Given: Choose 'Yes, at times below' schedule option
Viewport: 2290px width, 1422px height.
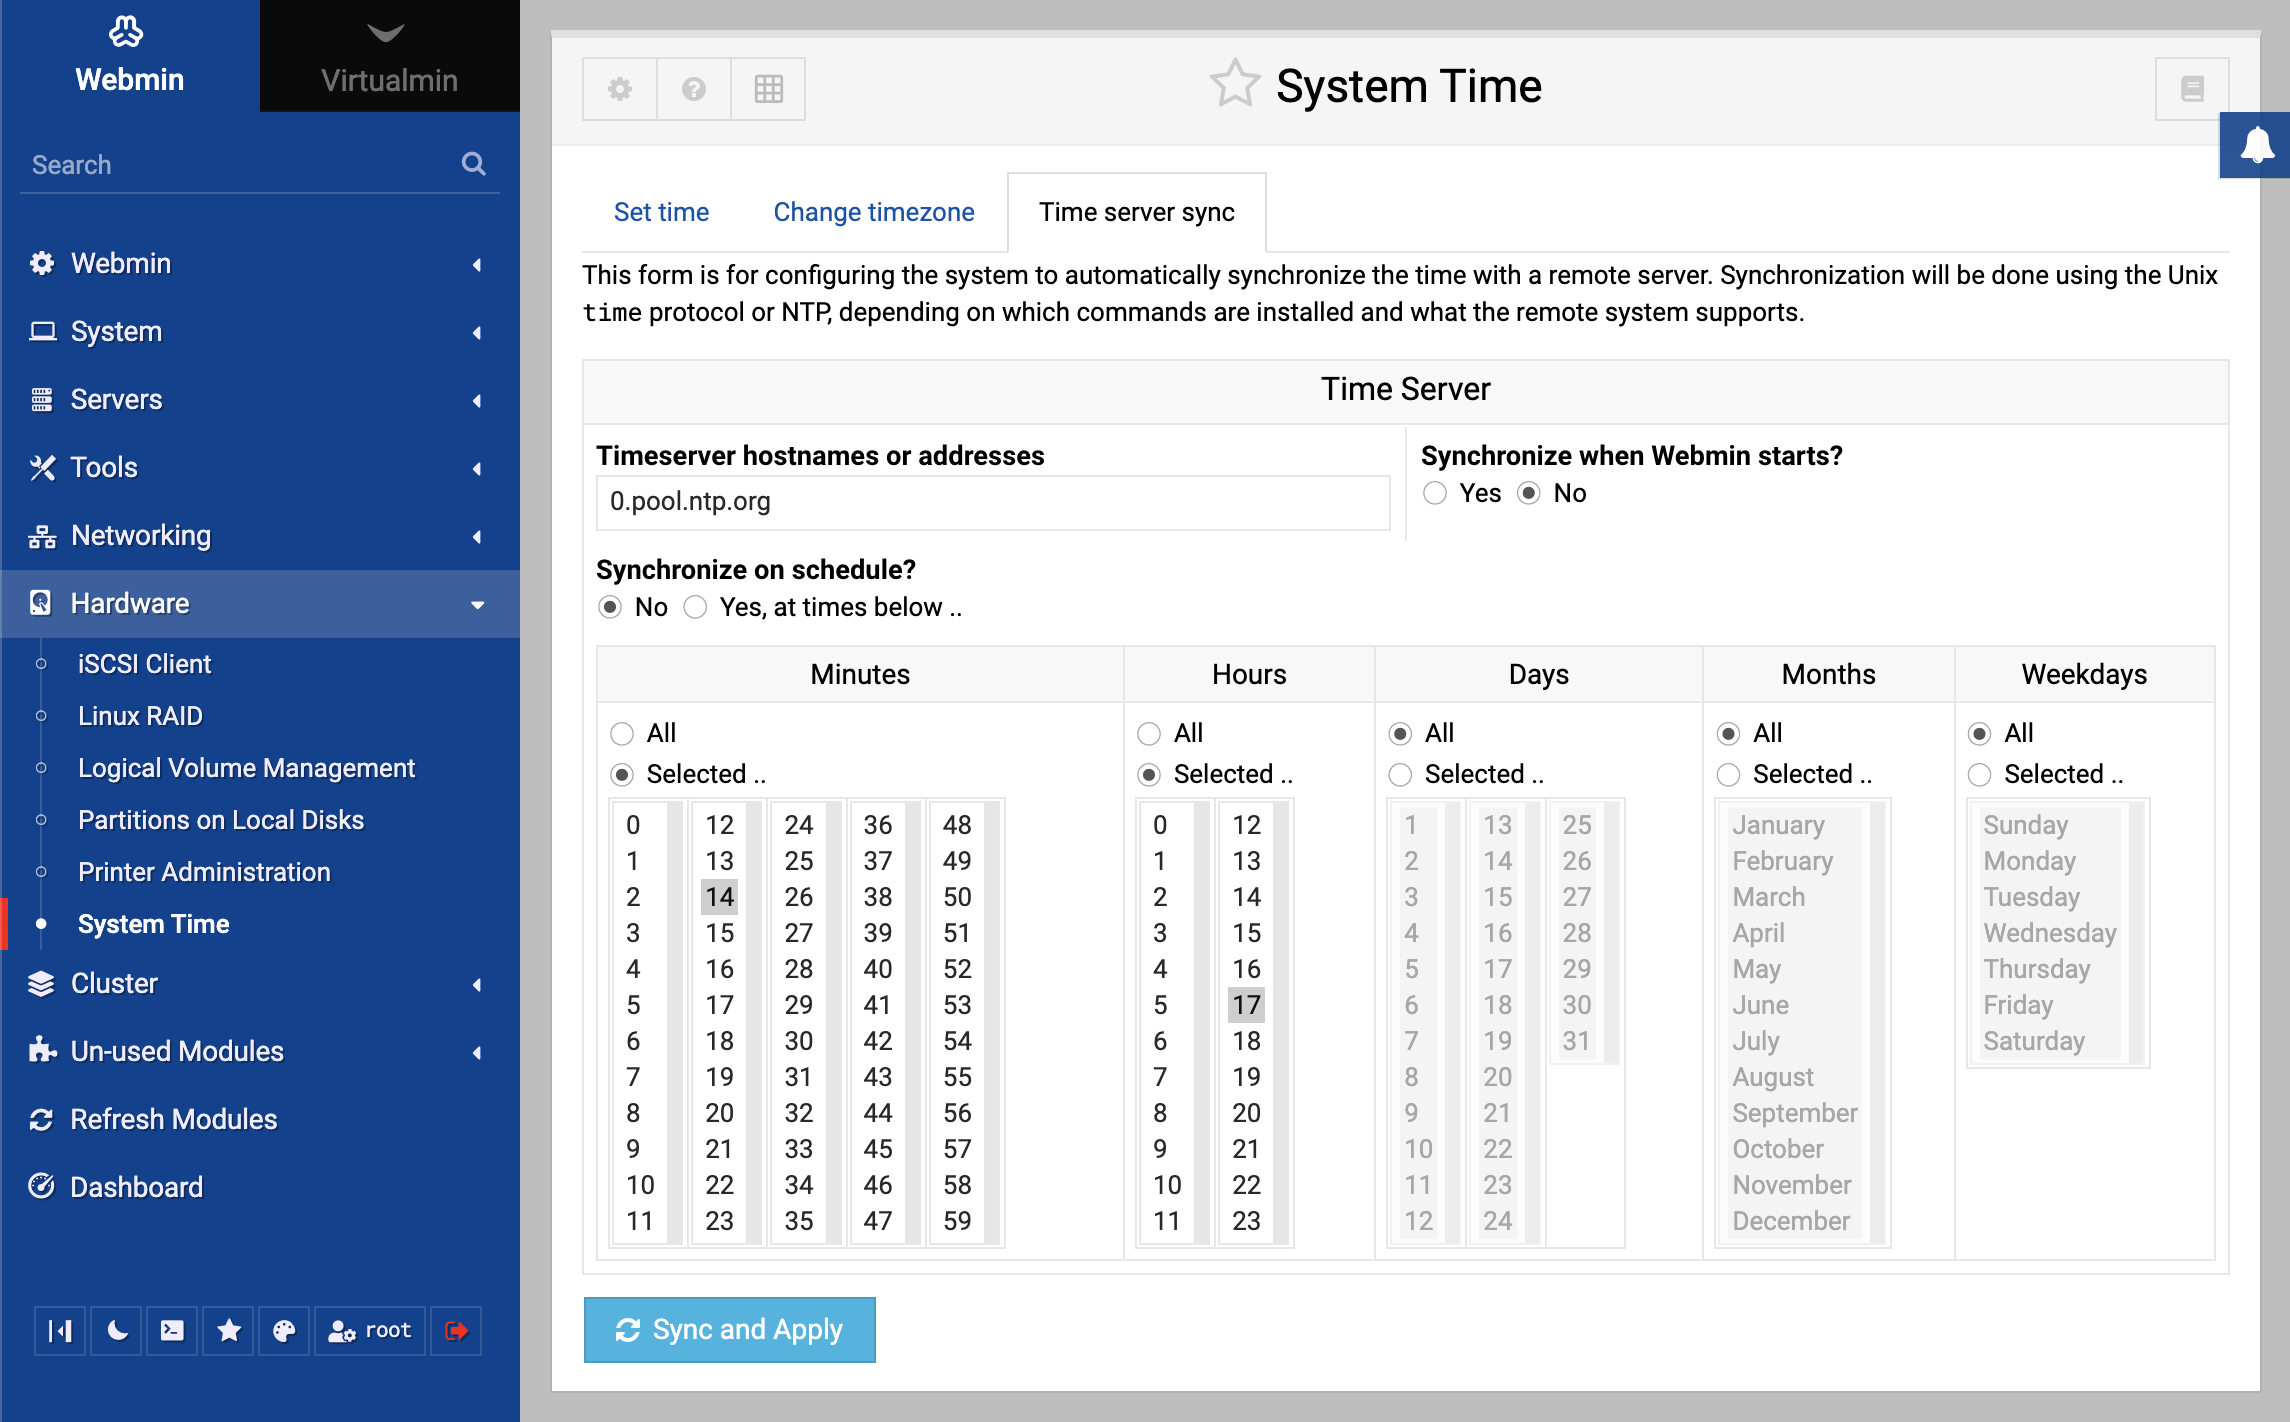Looking at the screenshot, I should [x=695, y=607].
